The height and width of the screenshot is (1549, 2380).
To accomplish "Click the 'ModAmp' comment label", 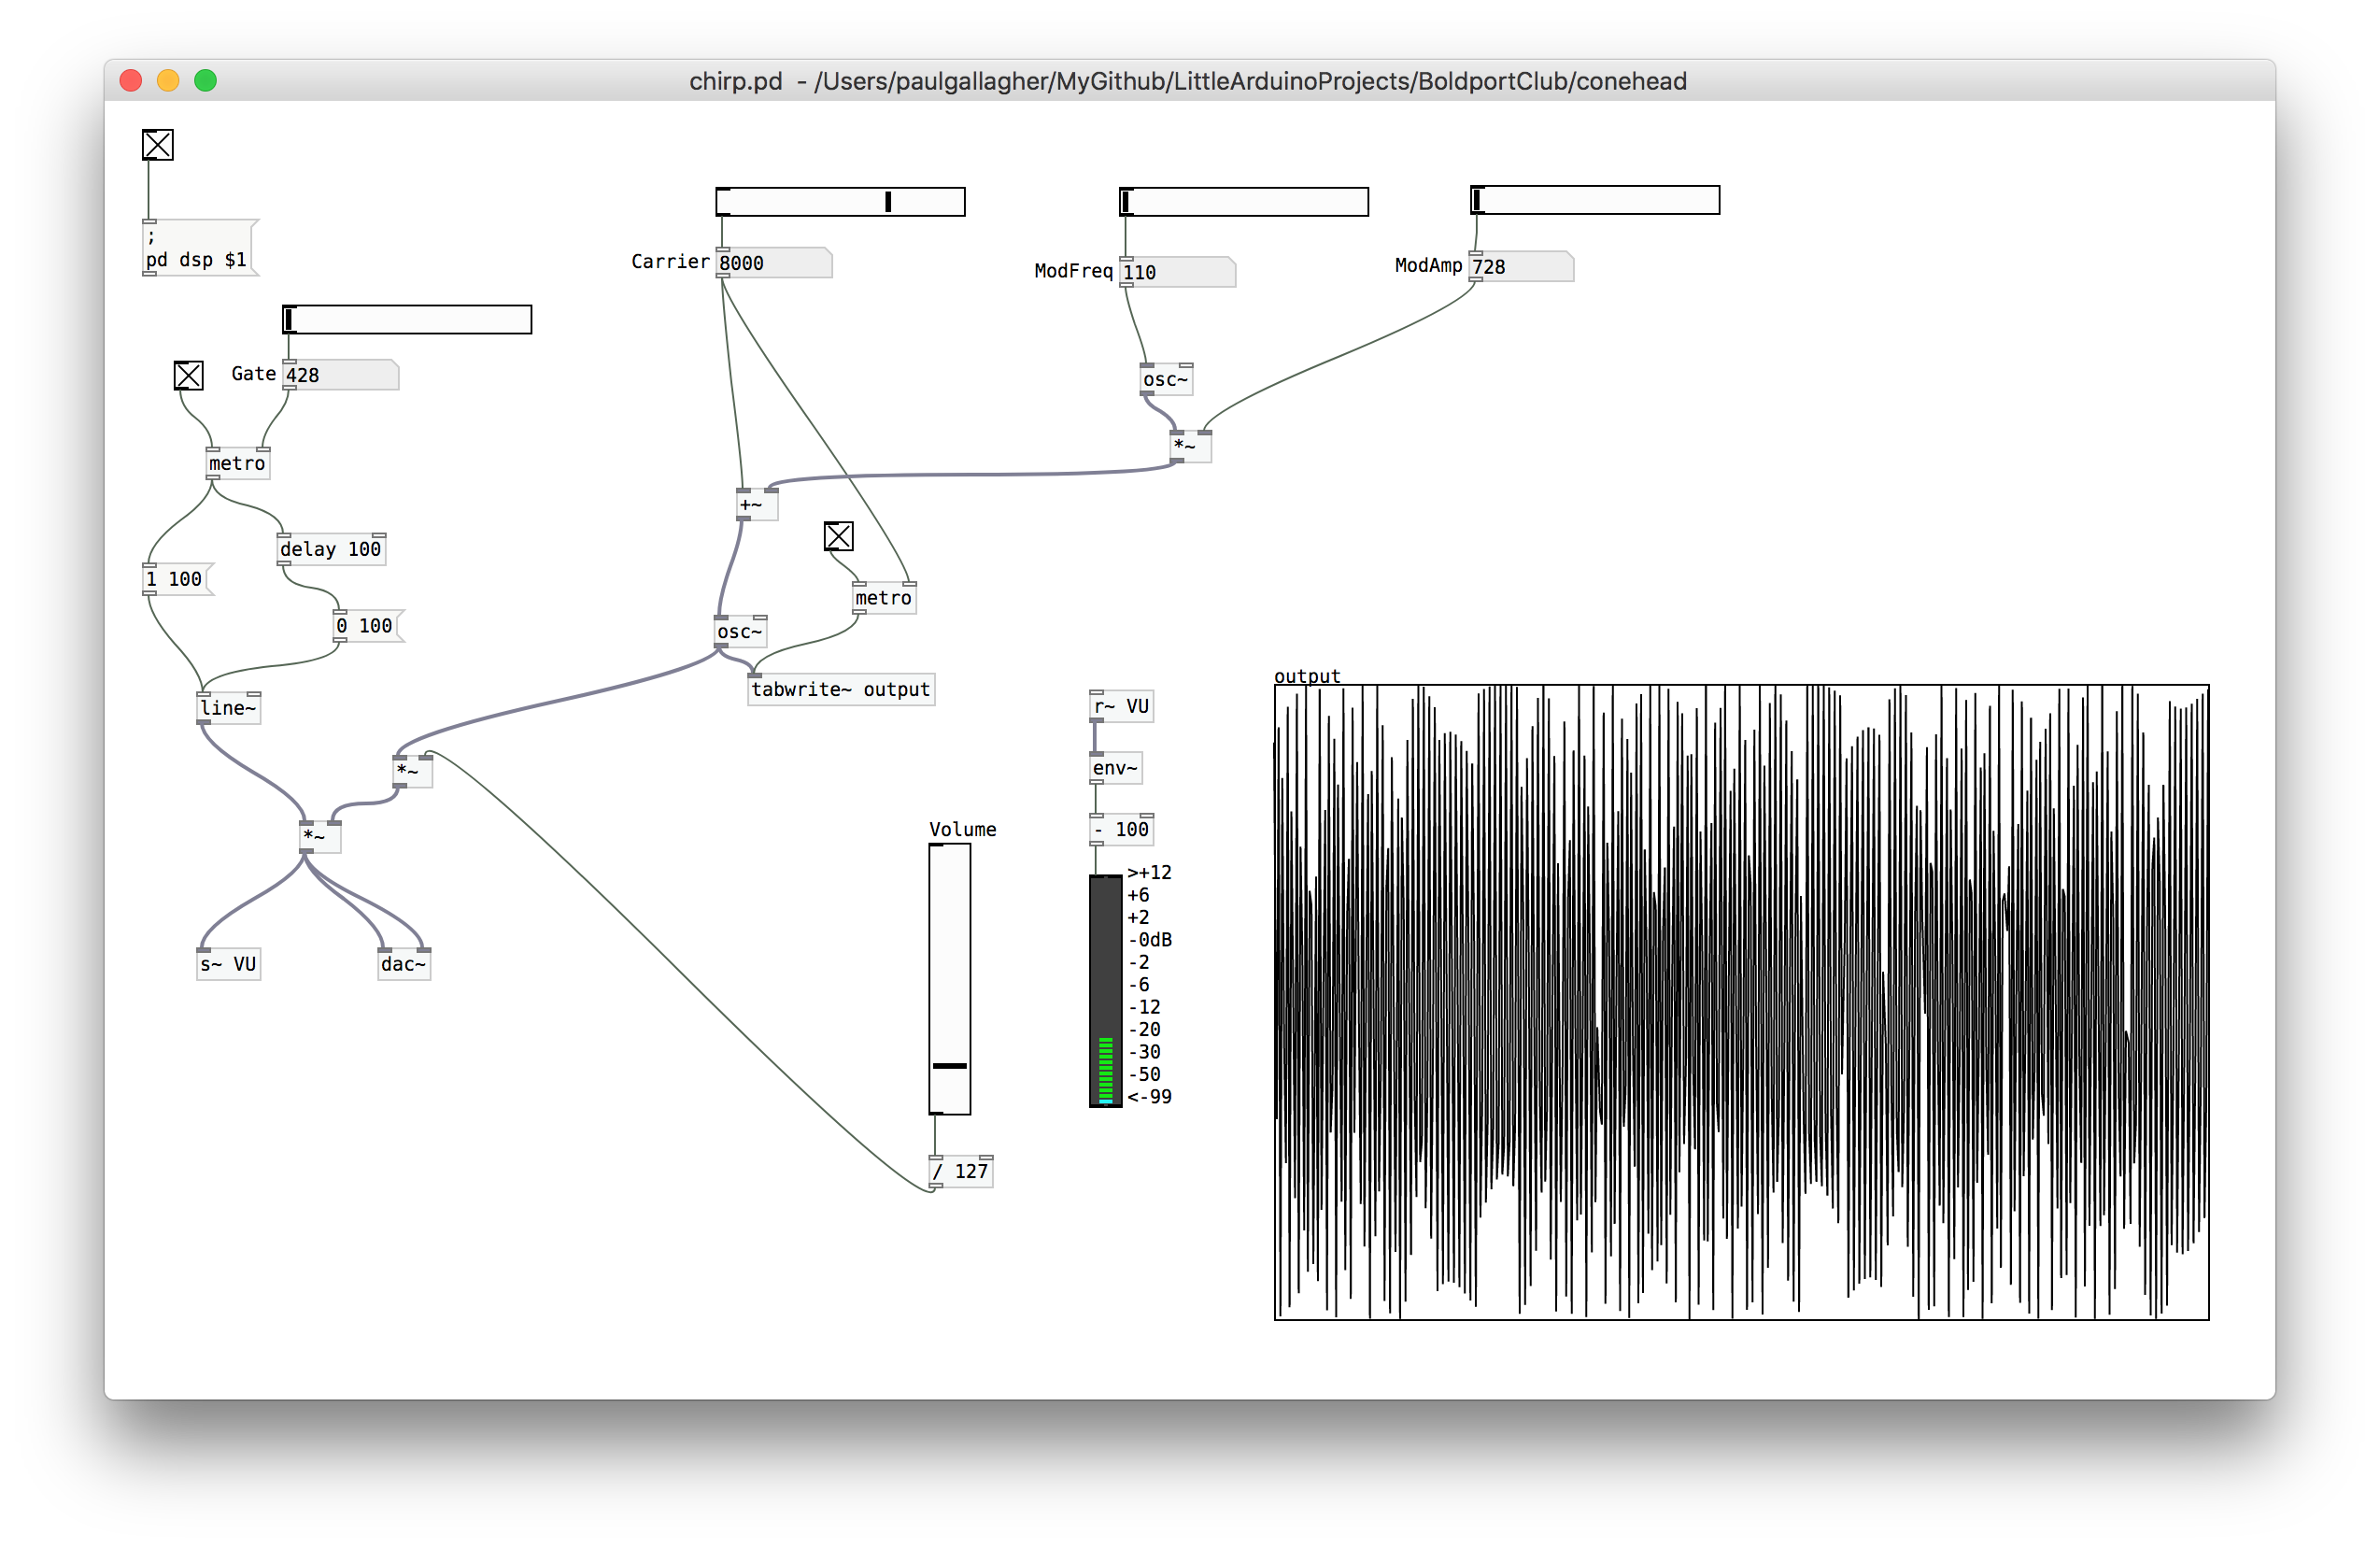I will click(x=1428, y=266).
